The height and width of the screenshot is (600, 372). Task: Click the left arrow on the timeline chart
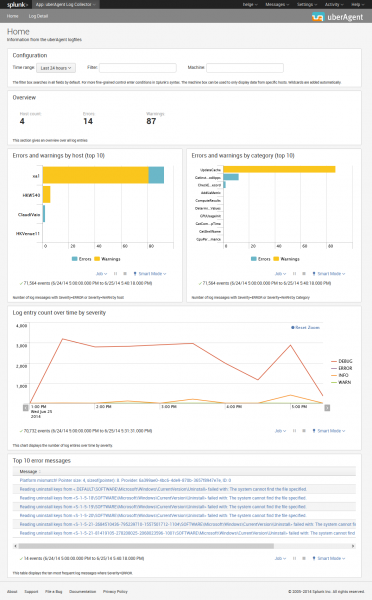pyautogui.click(x=26, y=408)
